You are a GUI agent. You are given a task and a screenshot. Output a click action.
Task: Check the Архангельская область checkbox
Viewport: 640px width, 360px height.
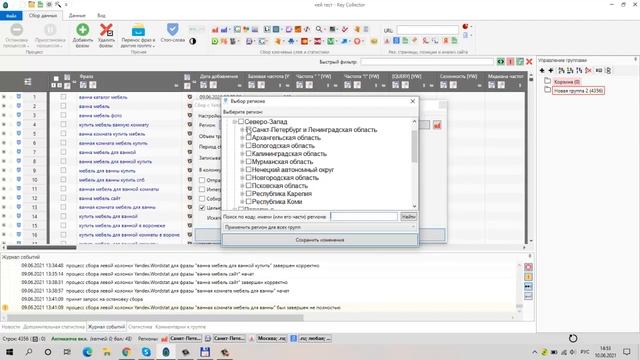pyautogui.click(x=249, y=138)
